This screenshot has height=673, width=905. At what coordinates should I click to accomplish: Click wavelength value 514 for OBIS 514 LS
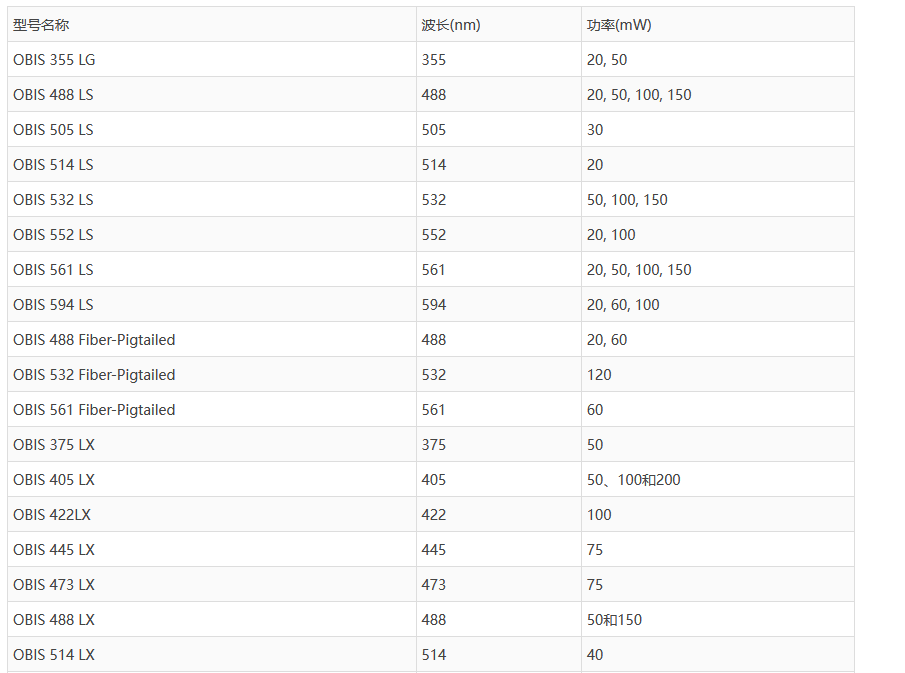pos(434,165)
